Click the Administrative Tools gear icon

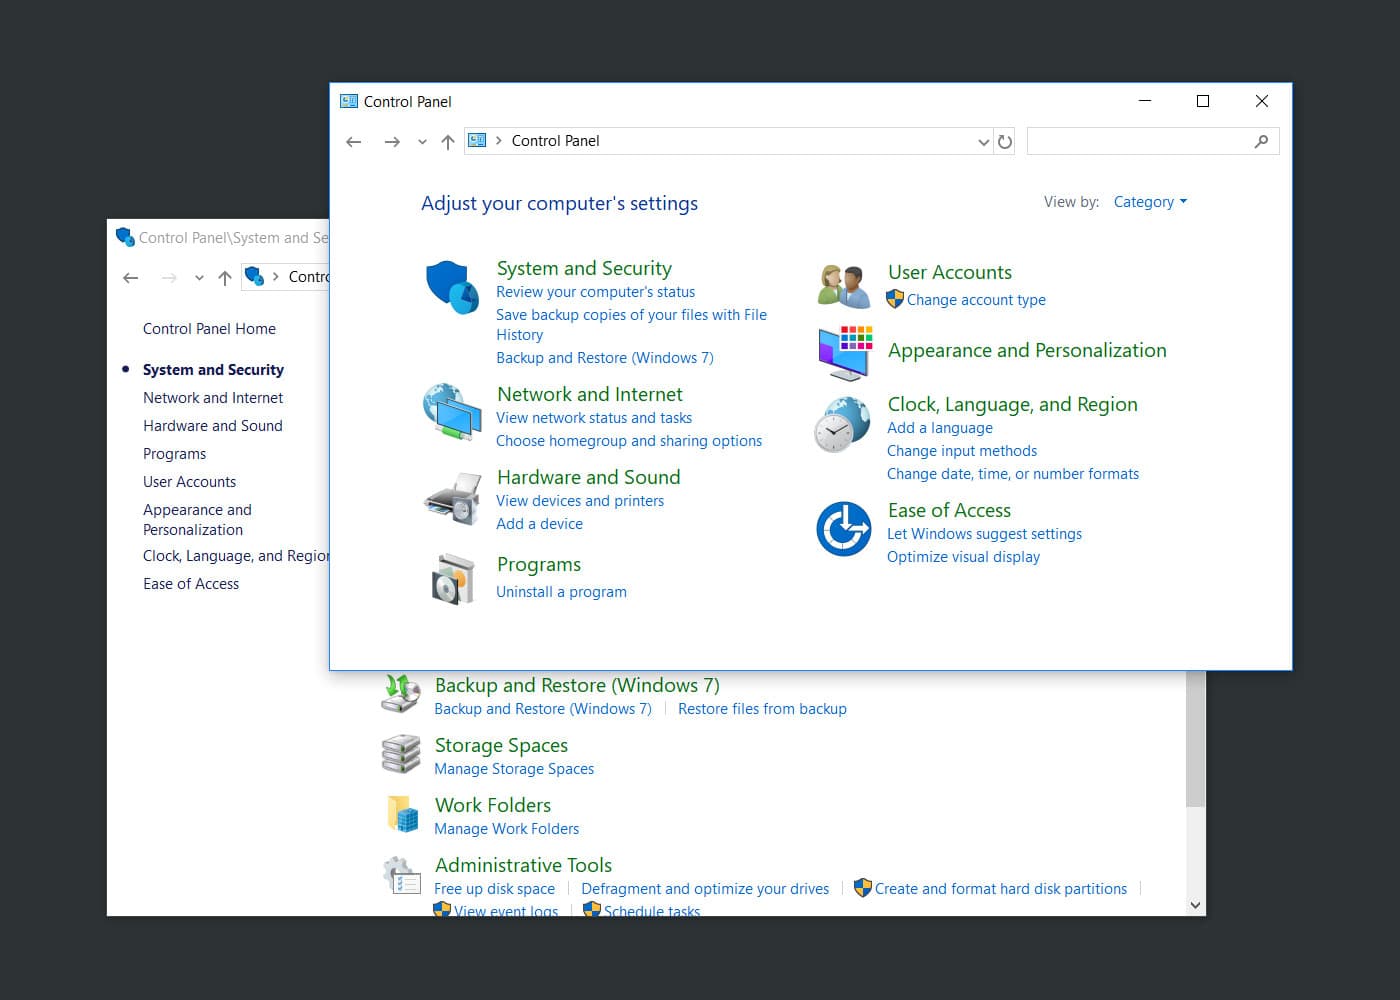point(402,875)
